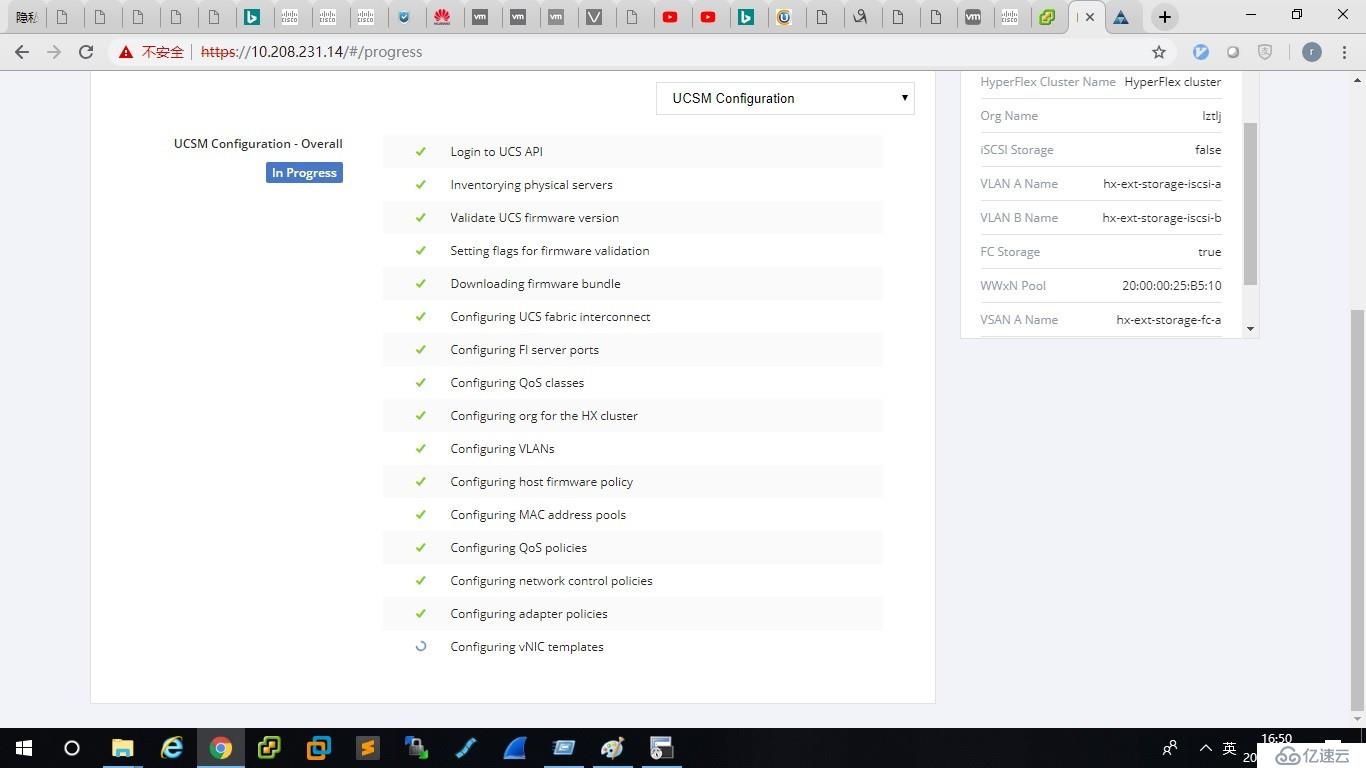Switch the 英 input method indicator

pos(1230,748)
